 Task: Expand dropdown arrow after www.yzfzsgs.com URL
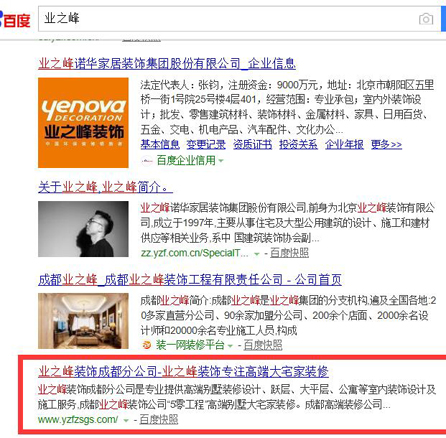(x=126, y=420)
